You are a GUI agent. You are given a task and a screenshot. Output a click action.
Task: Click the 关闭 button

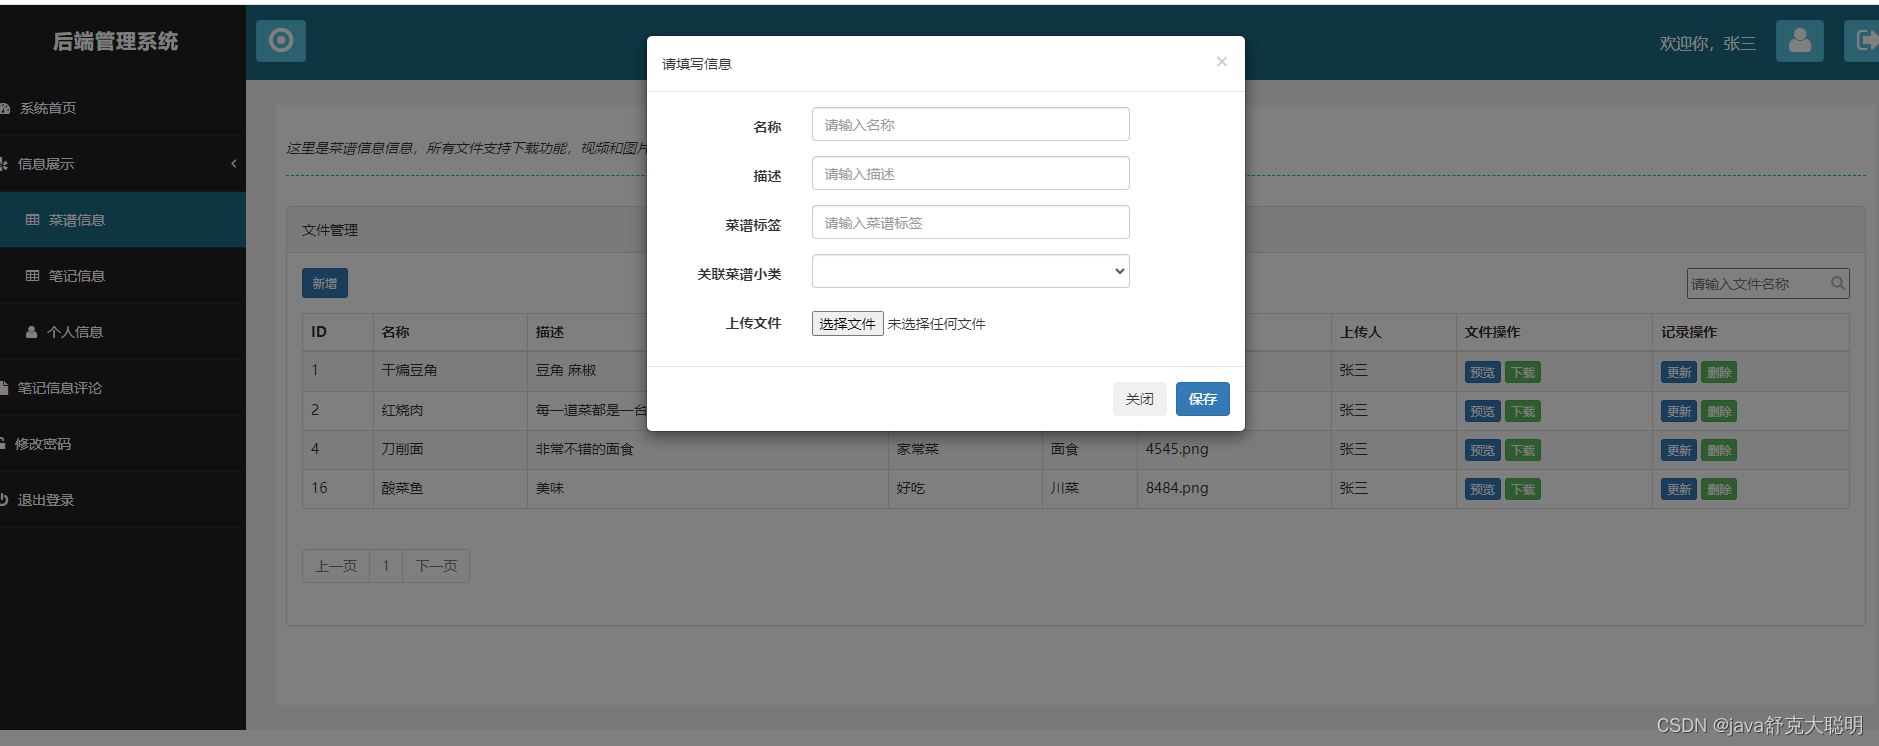1140,399
